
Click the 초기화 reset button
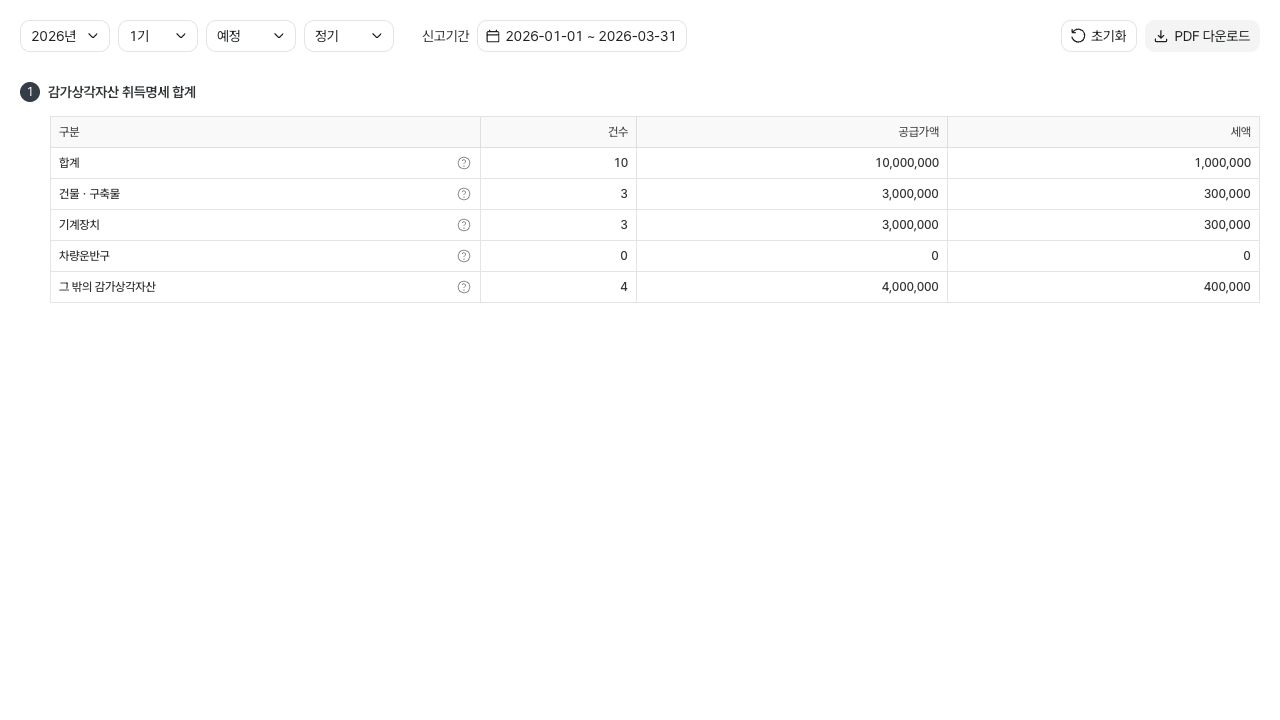click(1099, 36)
